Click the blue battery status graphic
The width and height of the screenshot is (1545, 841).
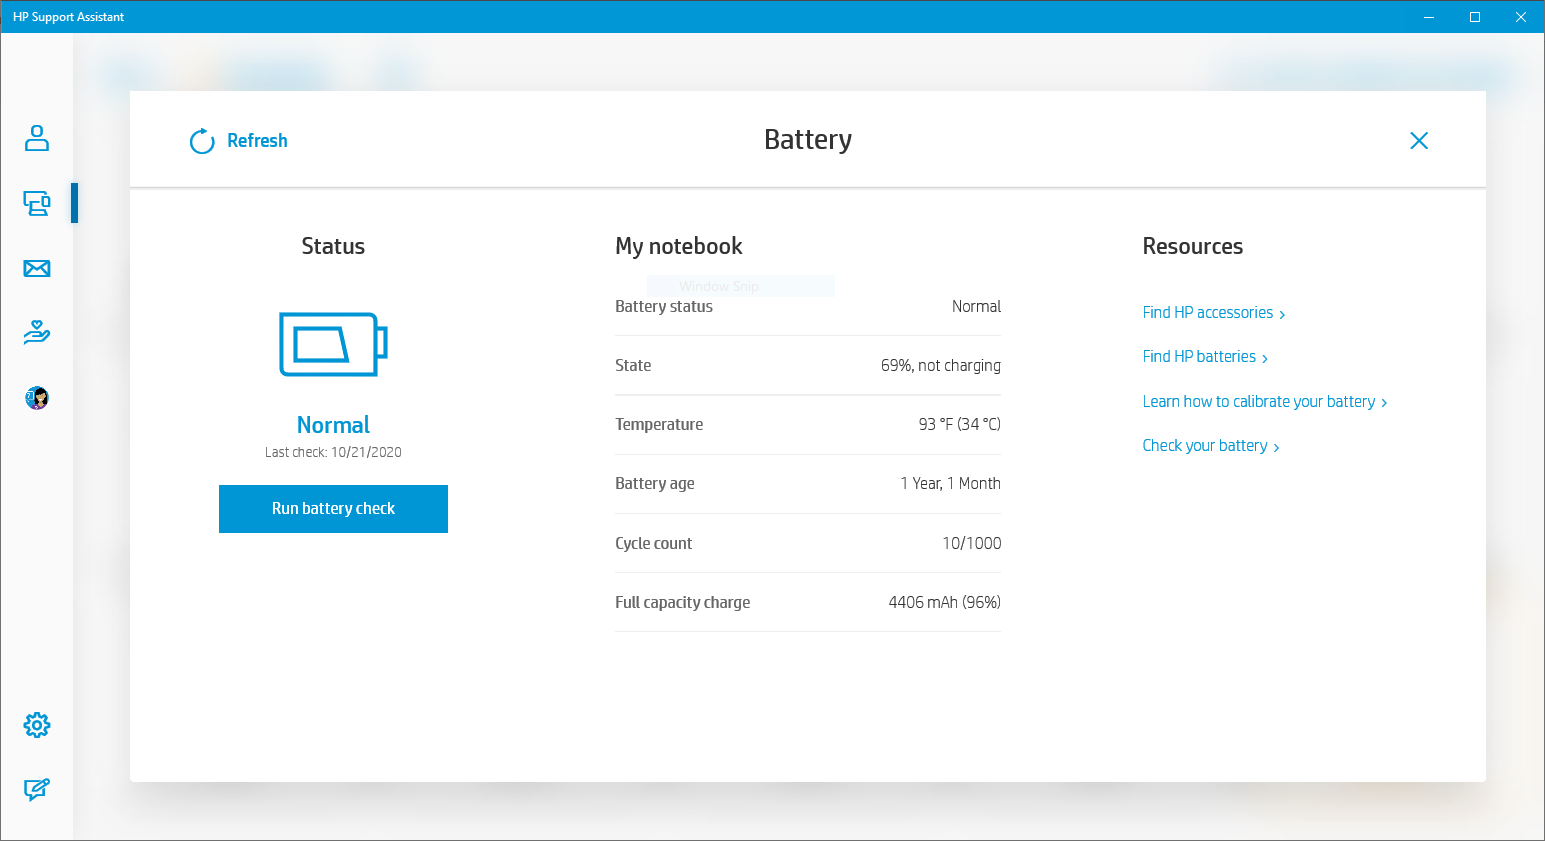(333, 344)
